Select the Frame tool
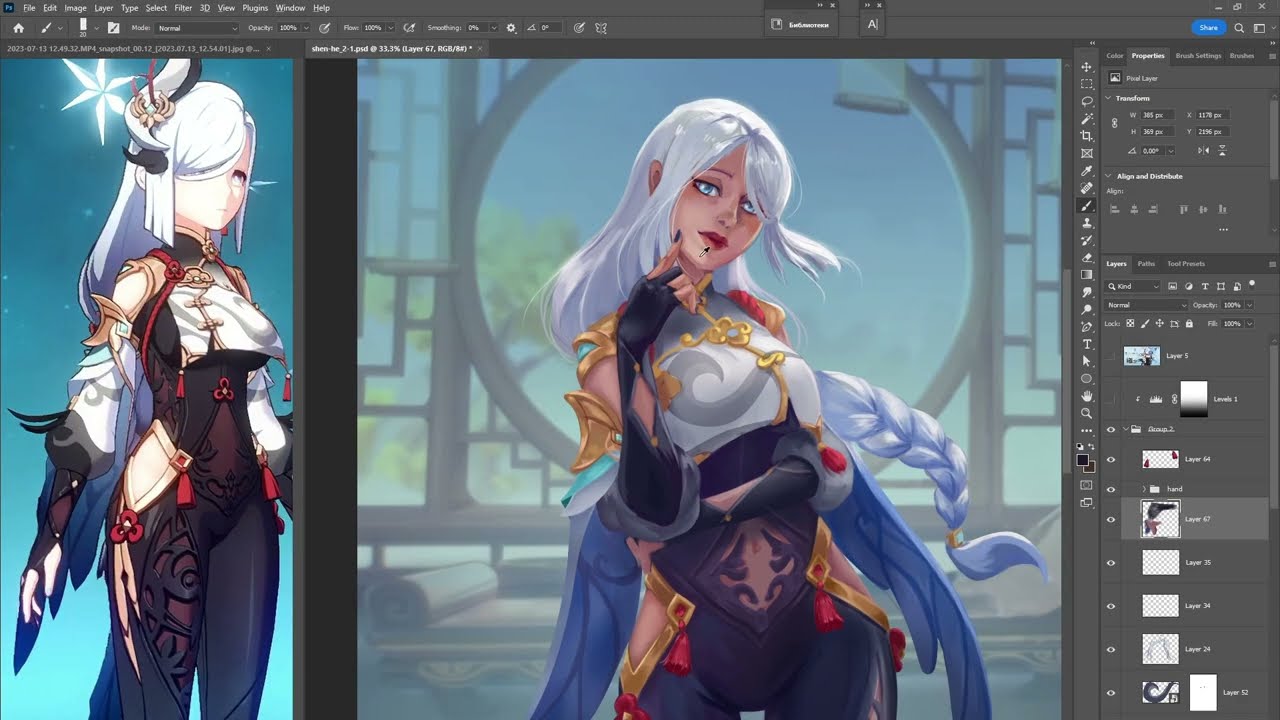The height and width of the screenshot is (720, 1280). [x=1087, y=154]
